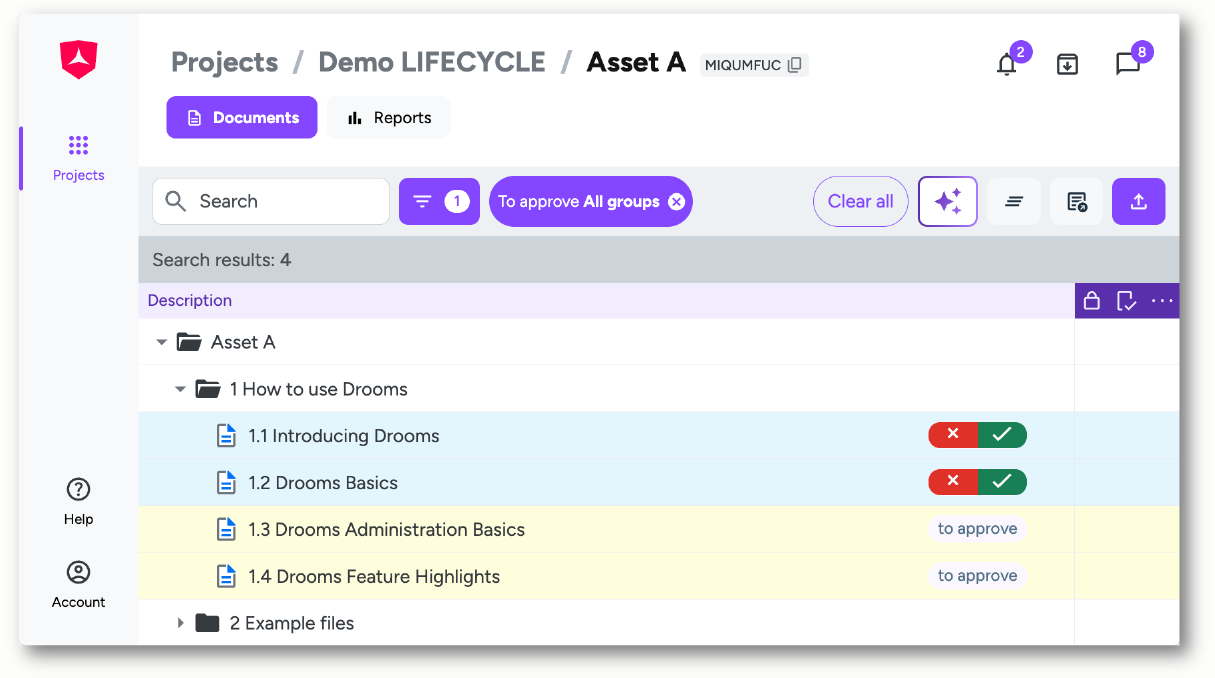
Task: Approve document 1.2 Drooms Basics
Action: tap(1002, 482)
